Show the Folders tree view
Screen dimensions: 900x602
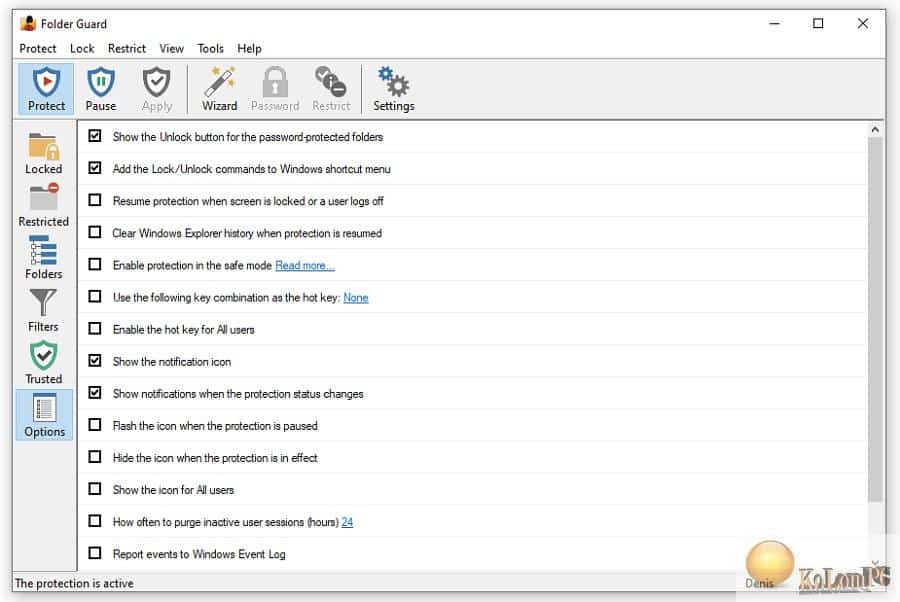click(x=44, y=258)
